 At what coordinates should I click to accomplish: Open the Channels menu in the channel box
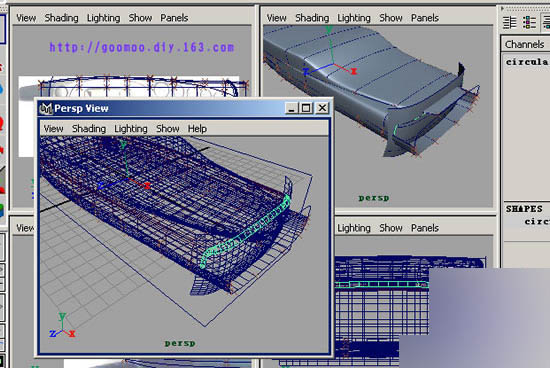pos(524,44)
